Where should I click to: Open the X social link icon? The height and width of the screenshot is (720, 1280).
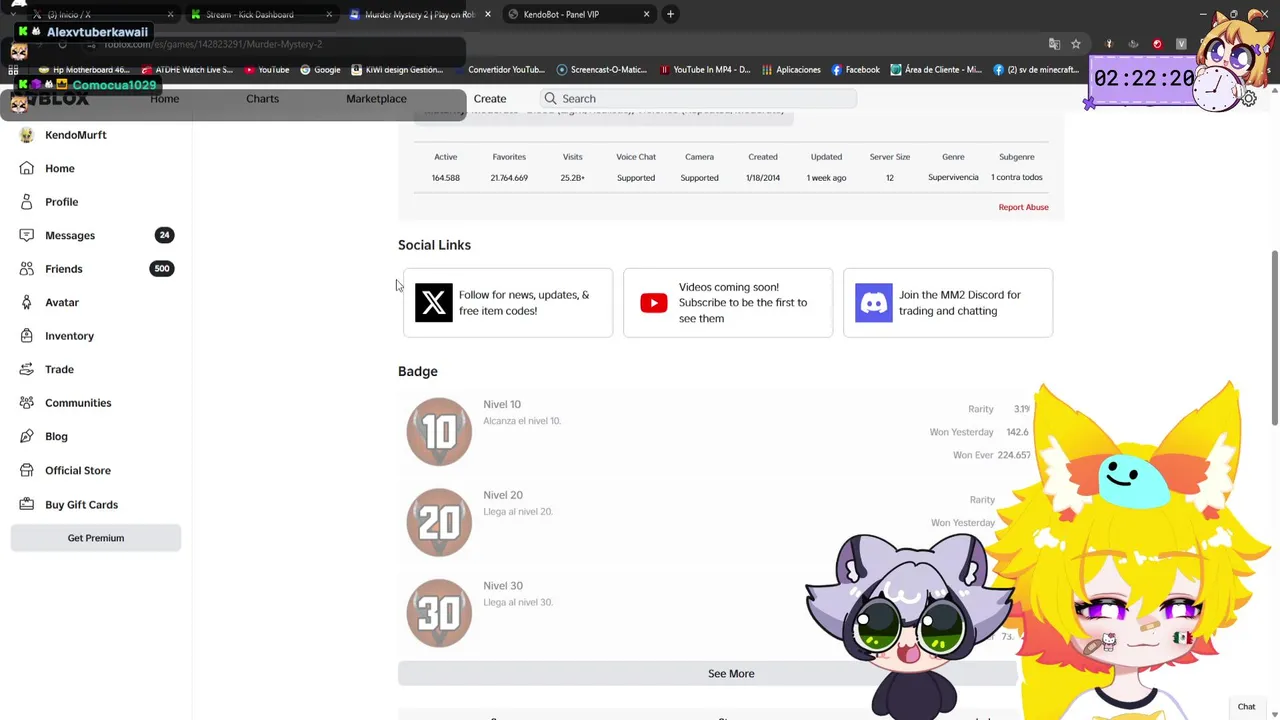434,303
